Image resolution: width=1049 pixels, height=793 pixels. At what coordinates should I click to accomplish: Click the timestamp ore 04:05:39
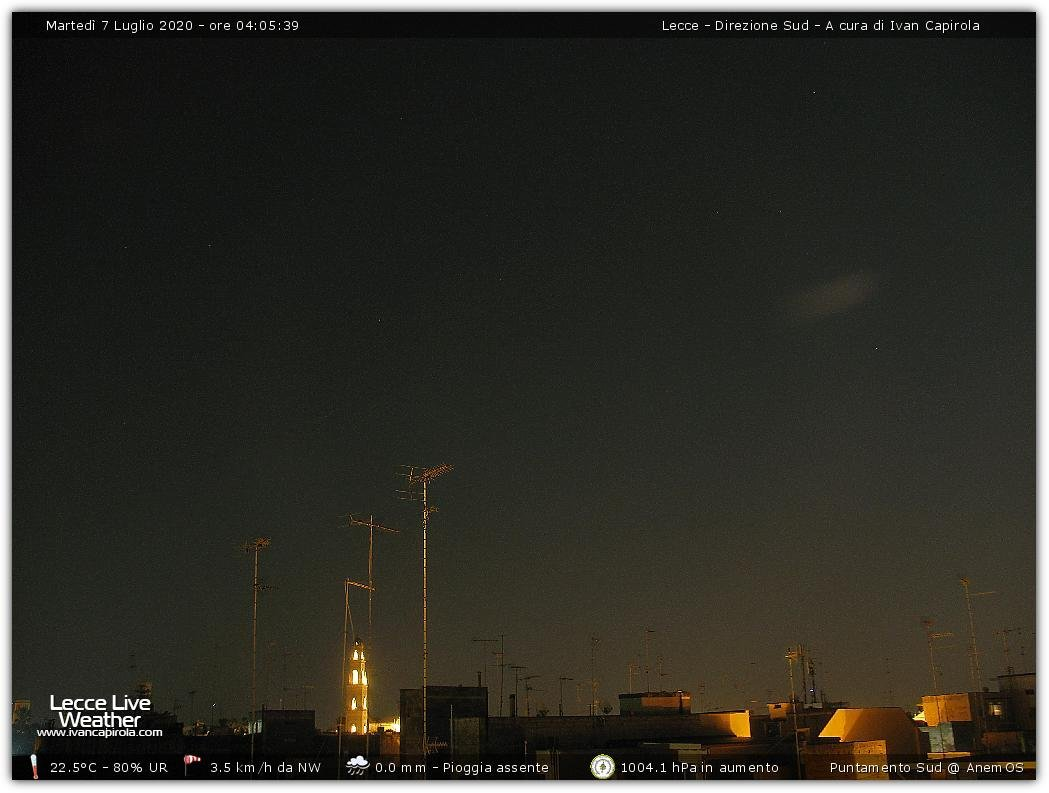254,25
